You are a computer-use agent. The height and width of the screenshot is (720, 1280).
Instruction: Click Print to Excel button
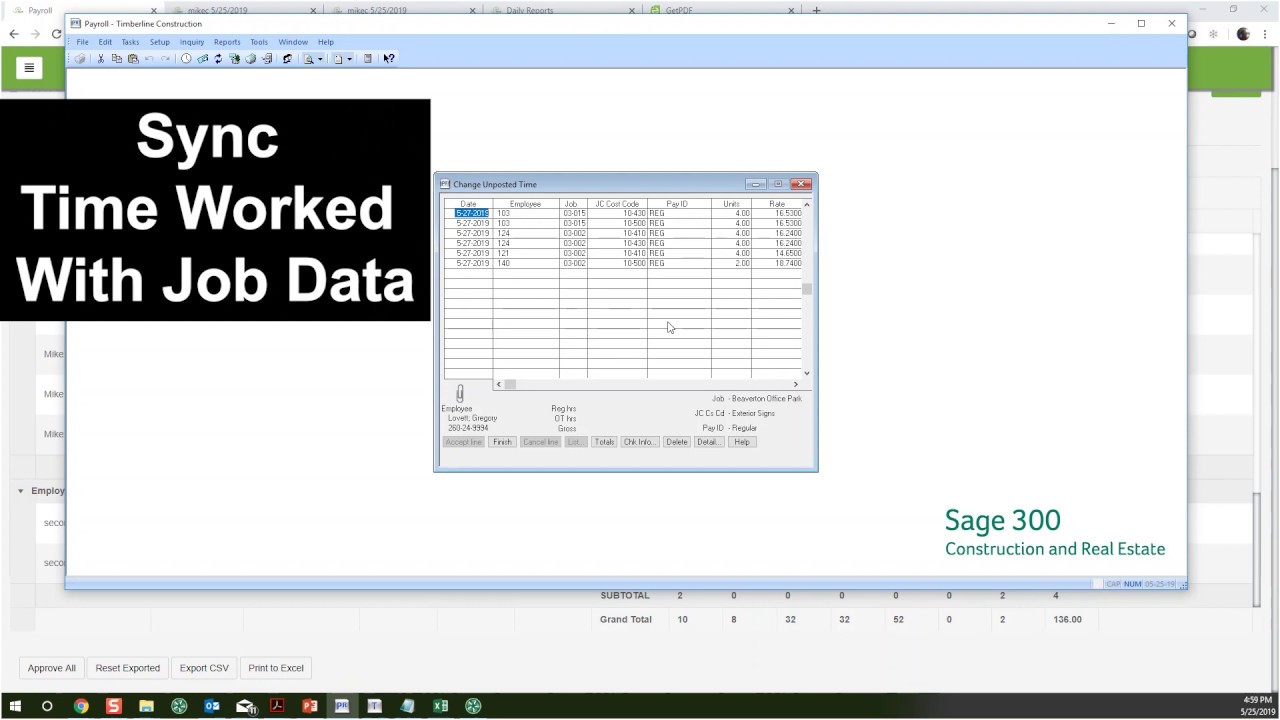pyautogui.click(x=276, y=668)
